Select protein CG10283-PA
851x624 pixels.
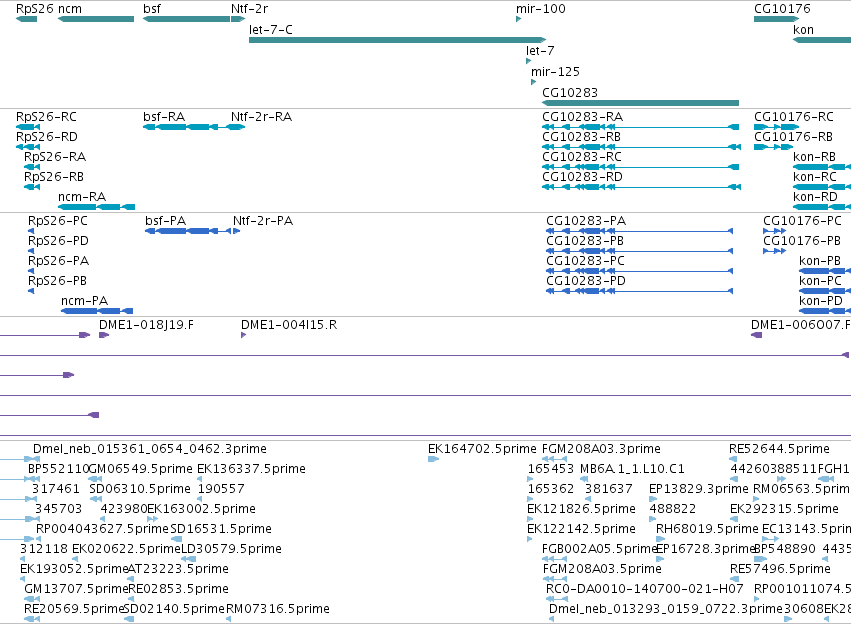click(639, 231)
